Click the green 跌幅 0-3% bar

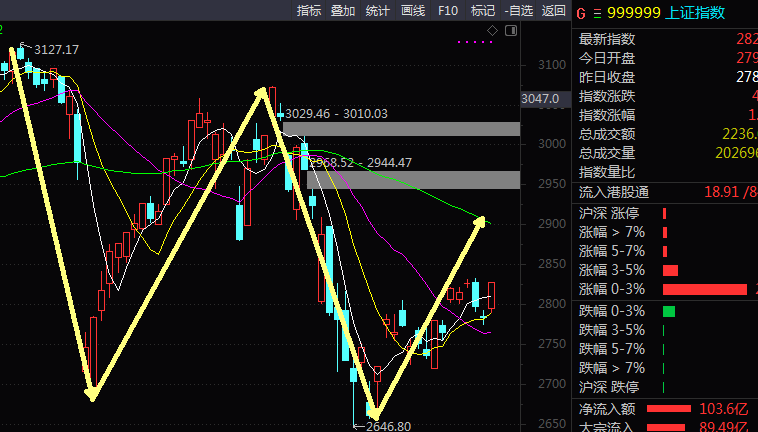coord(669,311)
